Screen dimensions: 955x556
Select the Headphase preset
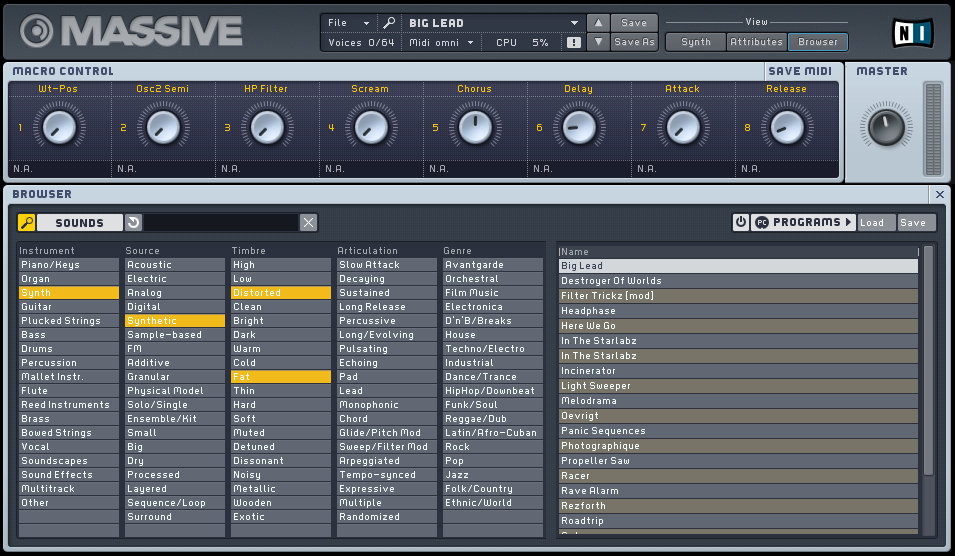(738, 311)
